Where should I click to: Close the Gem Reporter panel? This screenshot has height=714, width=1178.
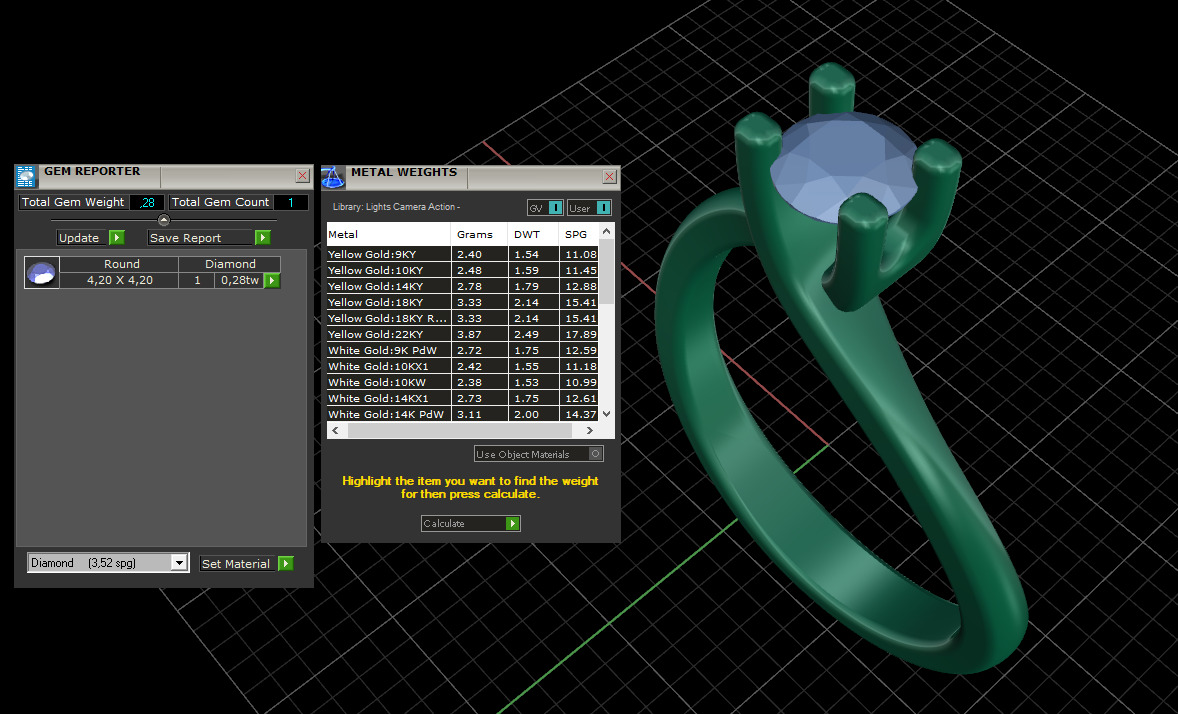(303, 175)
